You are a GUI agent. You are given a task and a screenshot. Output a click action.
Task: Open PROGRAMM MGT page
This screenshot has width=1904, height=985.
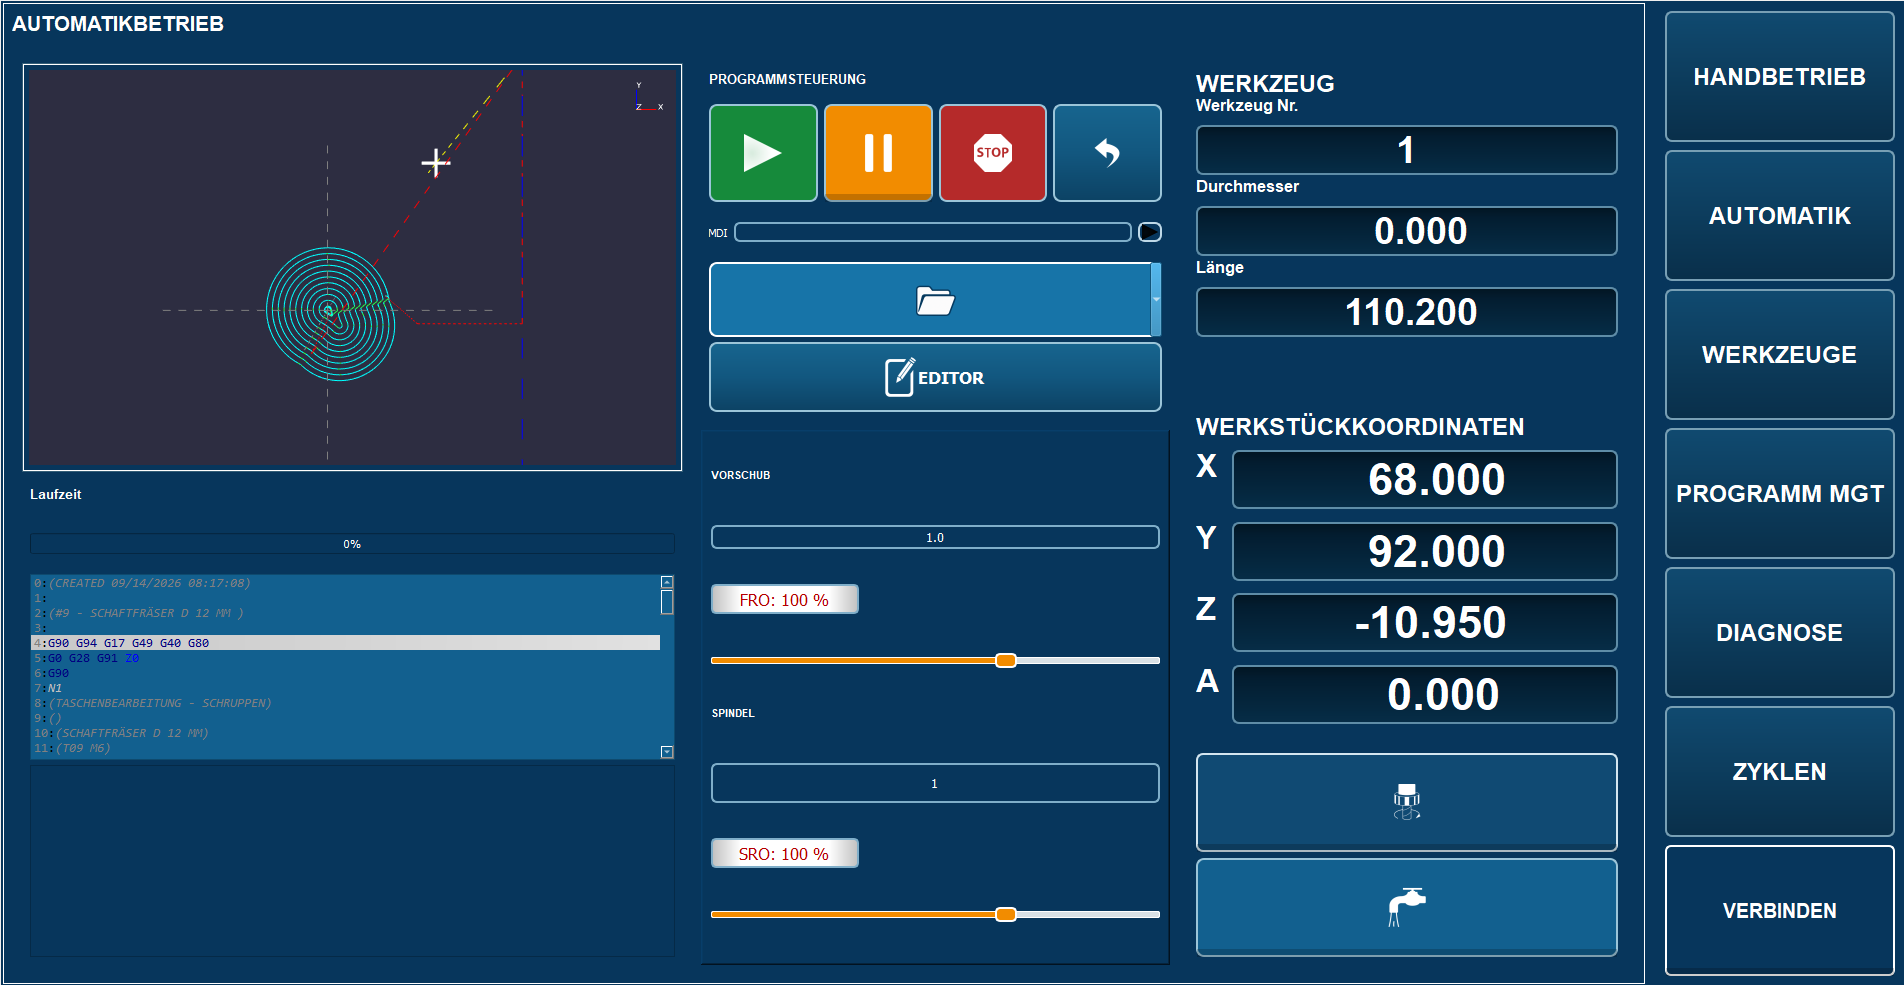pos(1779,494)
